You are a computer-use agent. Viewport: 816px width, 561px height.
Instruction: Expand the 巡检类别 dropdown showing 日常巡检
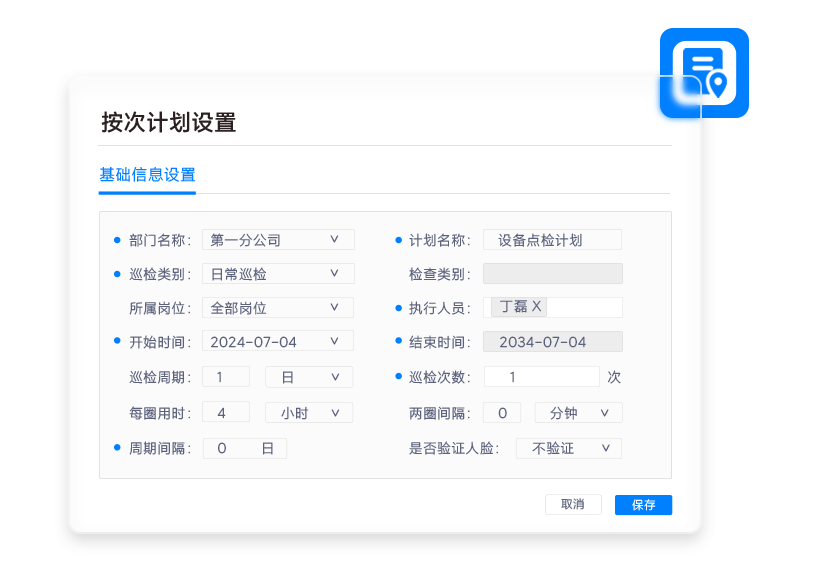point(278,274)
